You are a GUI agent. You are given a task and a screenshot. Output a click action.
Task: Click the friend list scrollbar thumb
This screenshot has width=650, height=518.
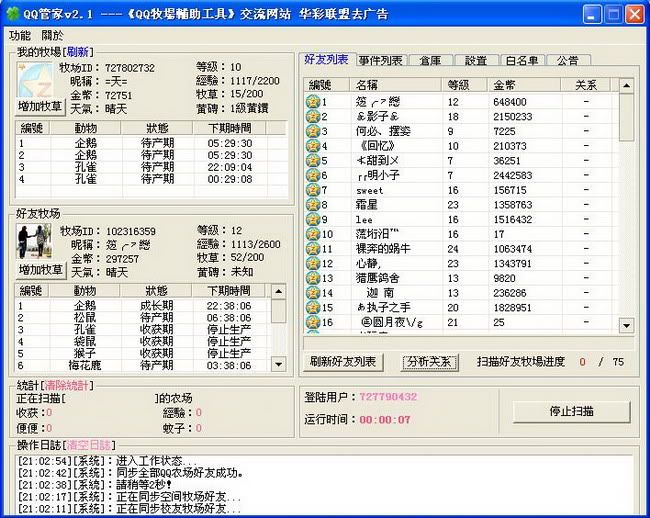(626, 117)
